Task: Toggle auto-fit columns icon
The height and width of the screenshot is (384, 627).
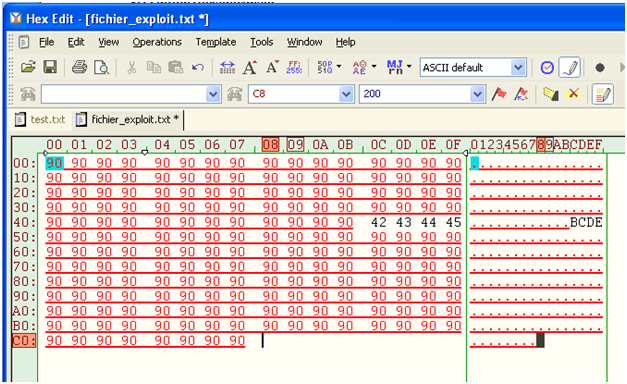Action: (227, 67)
